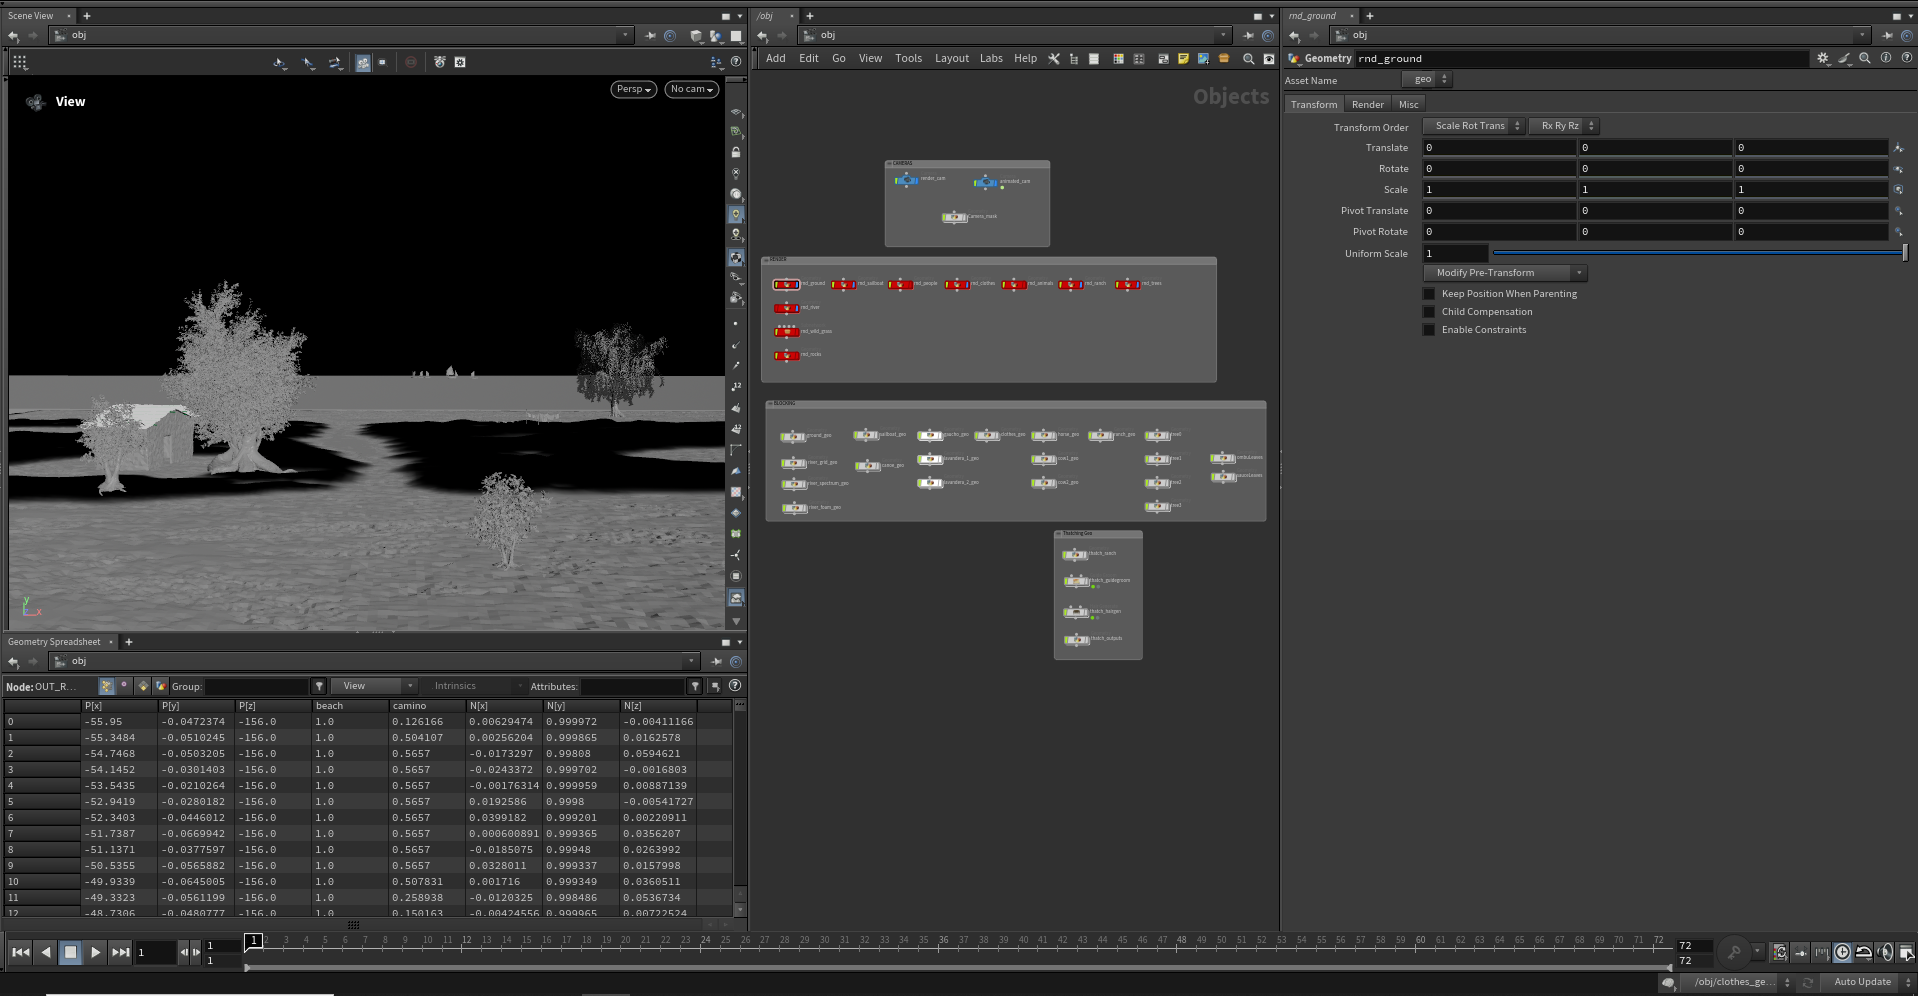This screenshot has height=996, width=1918.
Task: Open the Scale Rot Trans order dropdown
Action: pos(1473,126)
